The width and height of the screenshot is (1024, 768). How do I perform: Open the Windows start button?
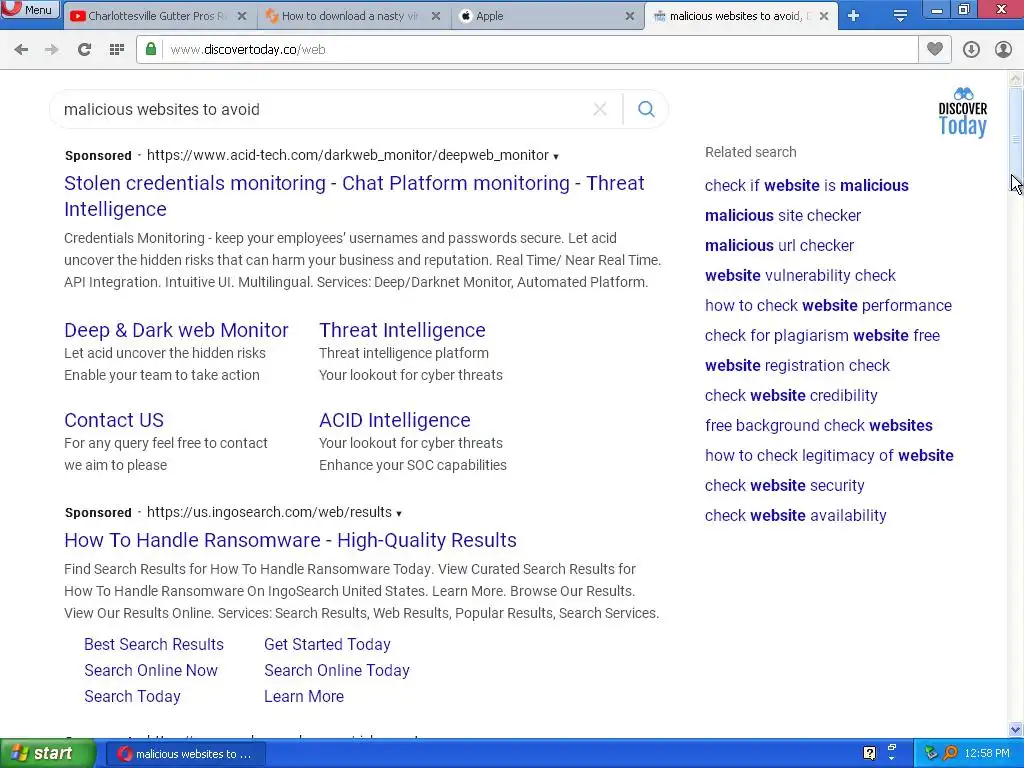click(48, 754)
